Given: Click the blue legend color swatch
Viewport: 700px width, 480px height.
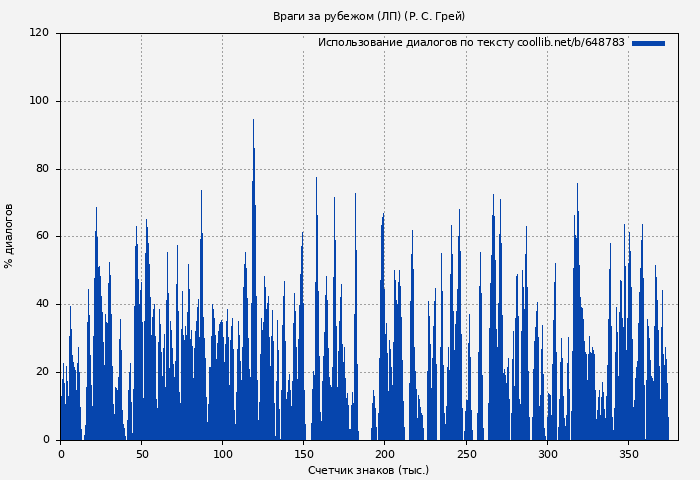Looking at the screenshot, I should coord(648,43).
